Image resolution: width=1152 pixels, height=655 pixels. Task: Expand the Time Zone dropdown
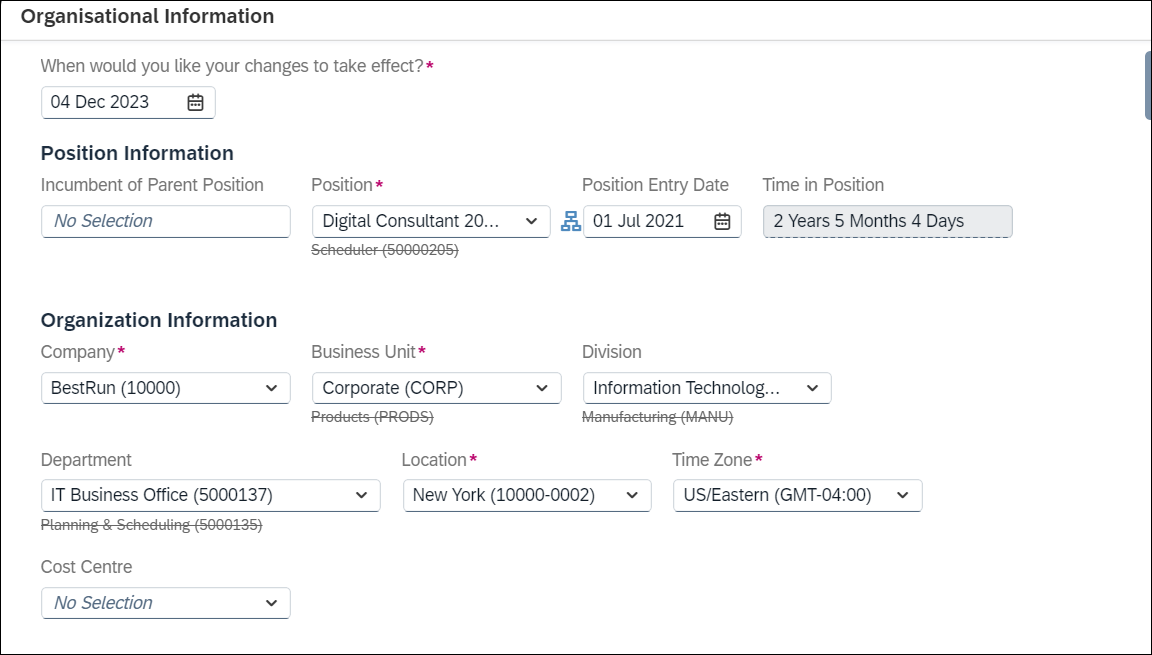click(902, 495)
